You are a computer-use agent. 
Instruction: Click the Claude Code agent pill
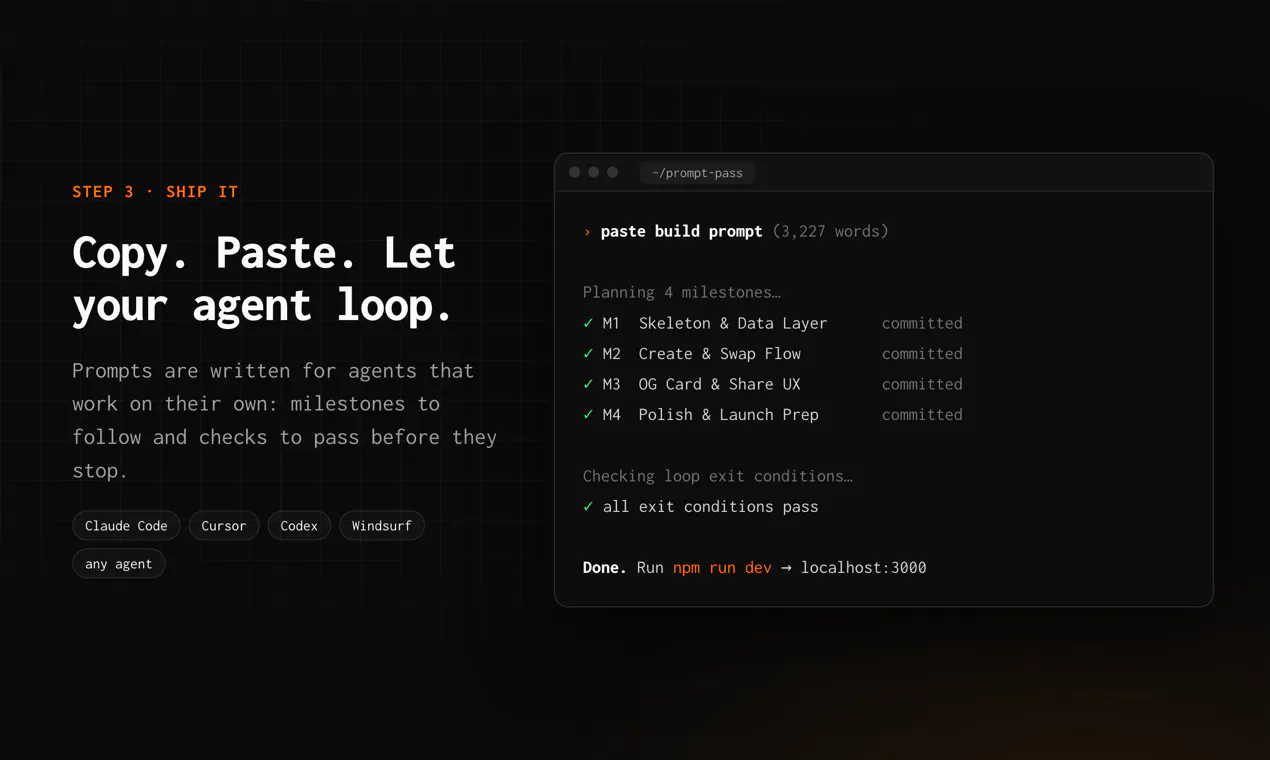pyautogui.click(x=126, y=526)
